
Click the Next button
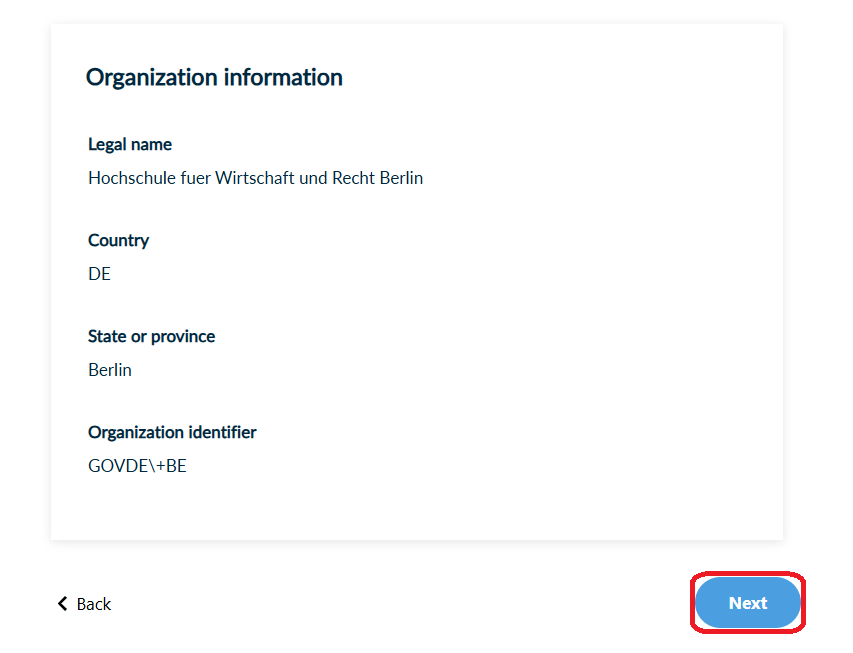coord(747,602)
